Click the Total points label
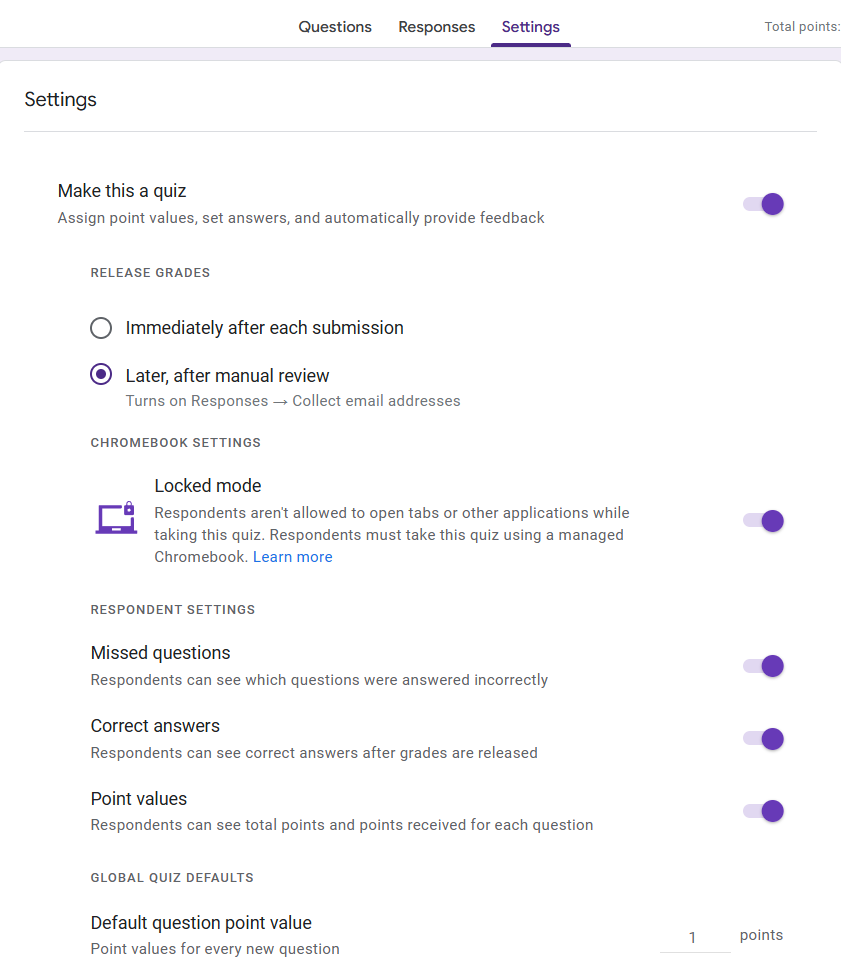The width and height of the screenshot is (841, 975). pyautogui.click(x=802, y=27)
